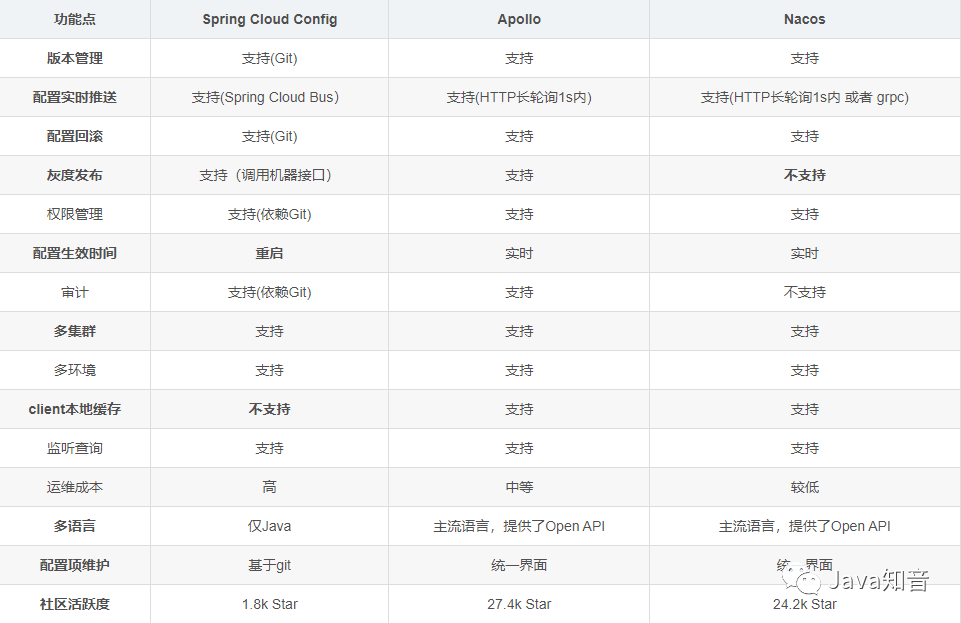Image resolution: width=961 pixels, height=623 pixels.
Task: Click the 权限管理 row label
Action: click(75, 214)
